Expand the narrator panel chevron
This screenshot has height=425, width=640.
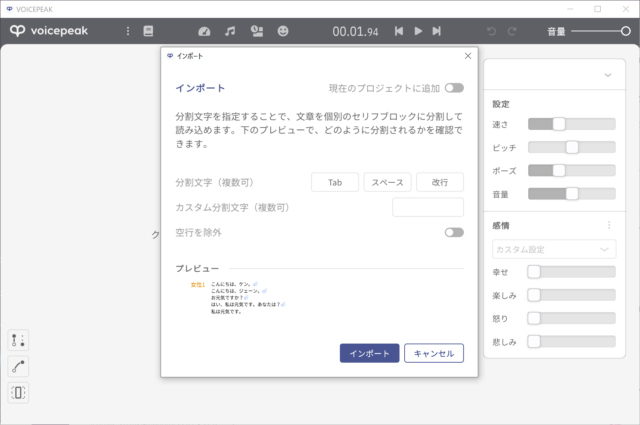(608, 75)
